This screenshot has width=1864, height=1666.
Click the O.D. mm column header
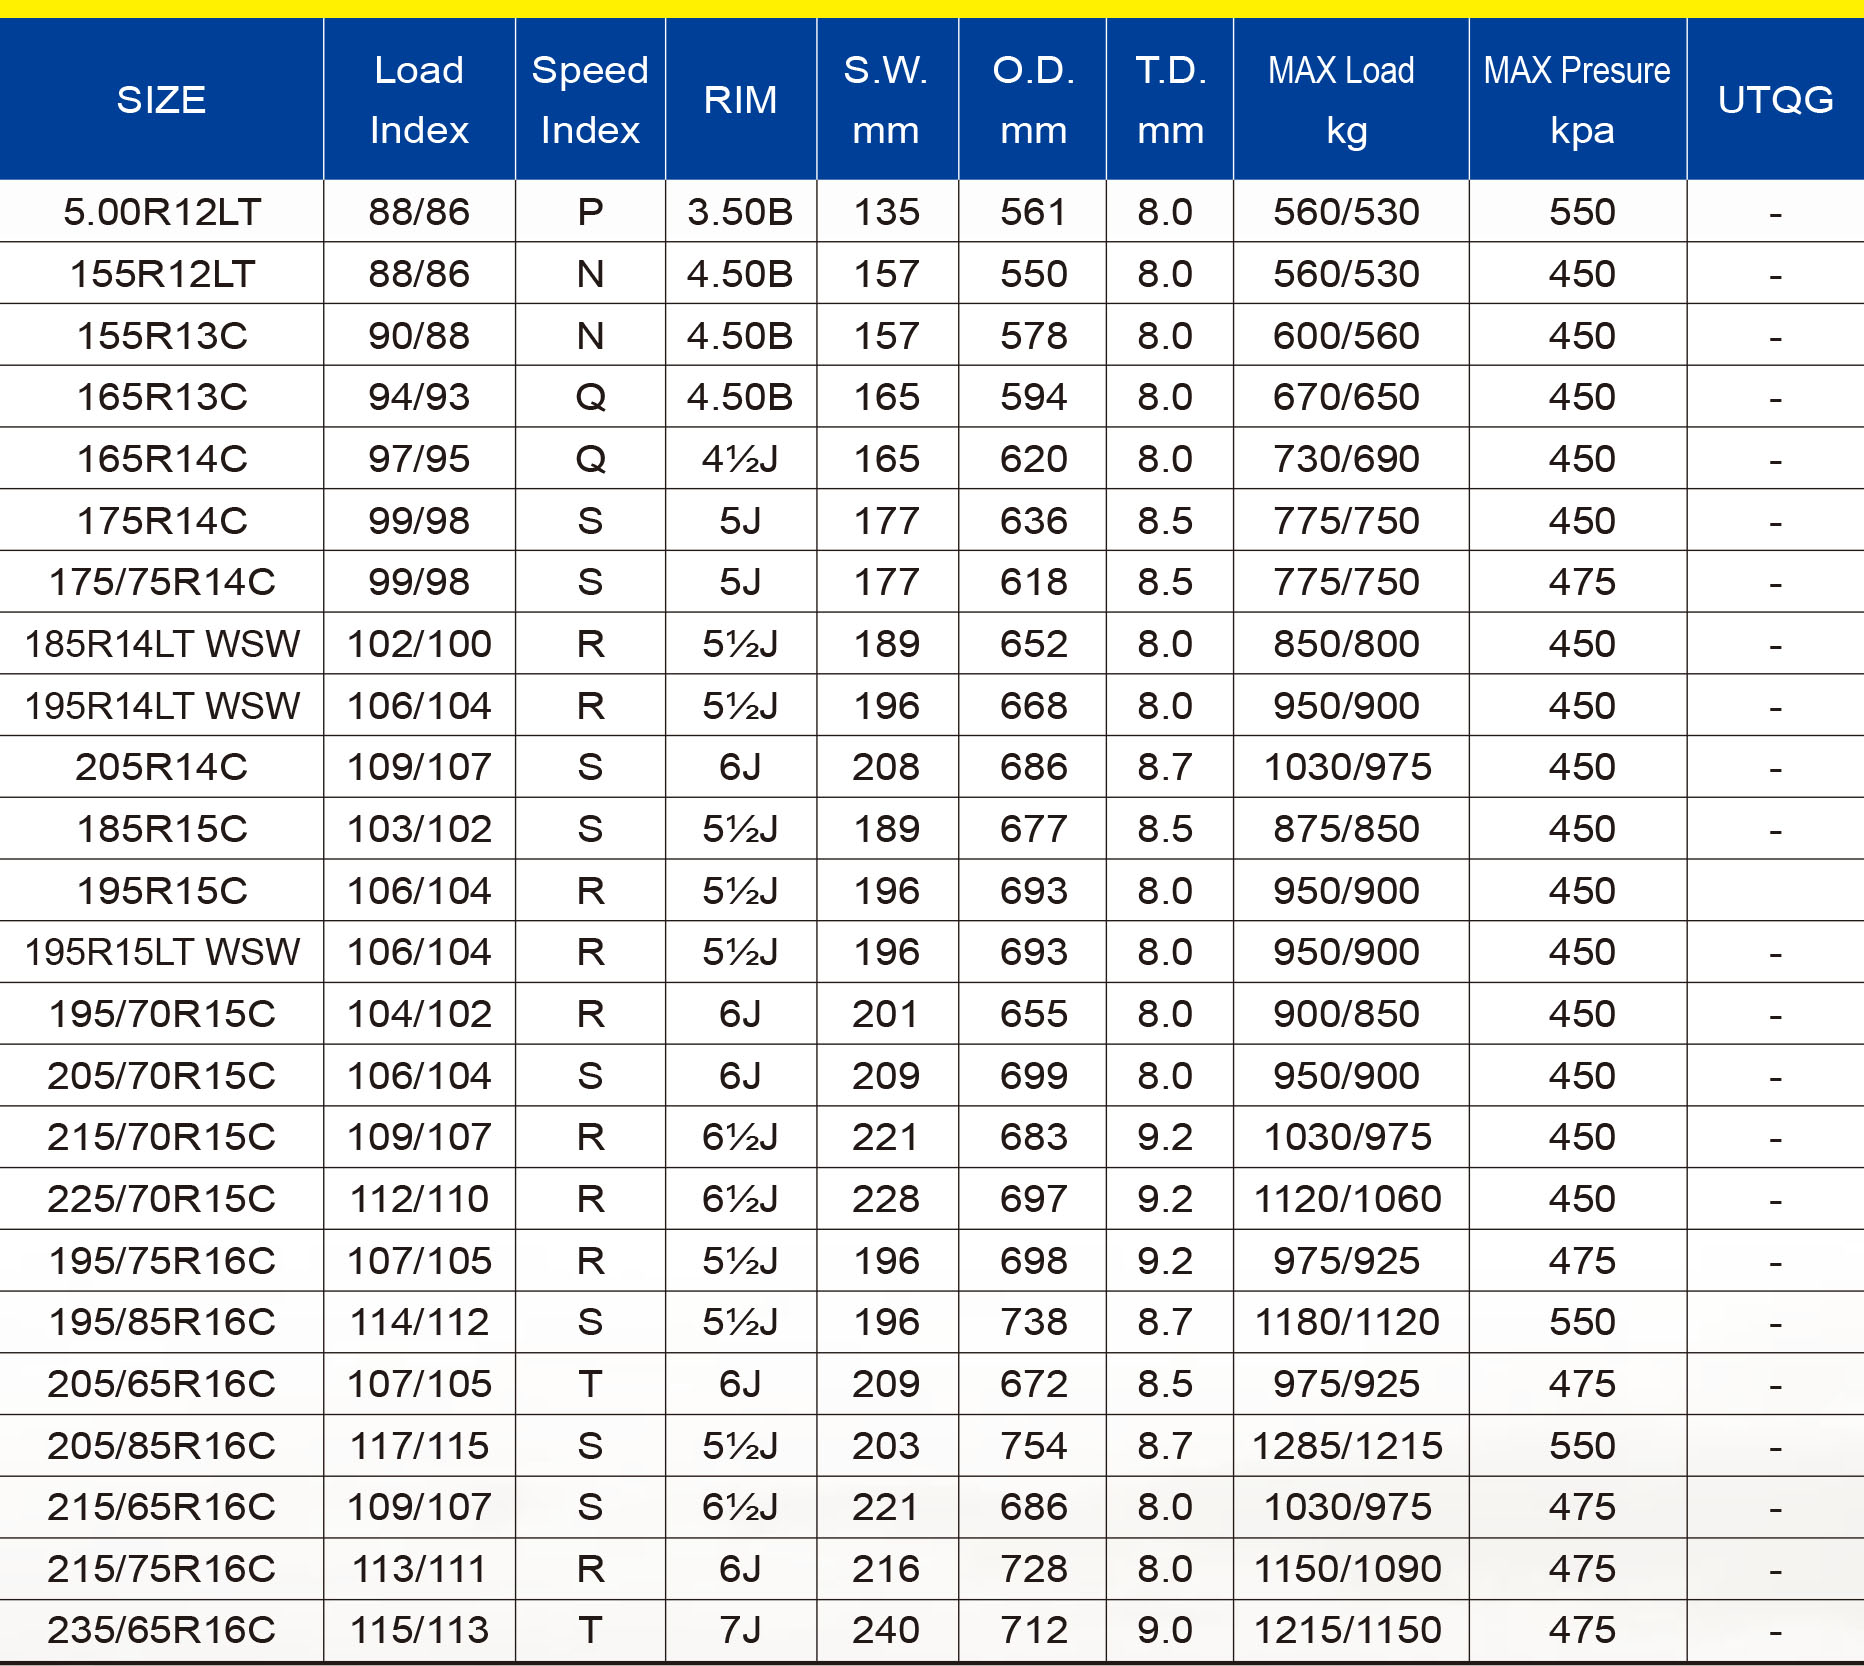1033,100
